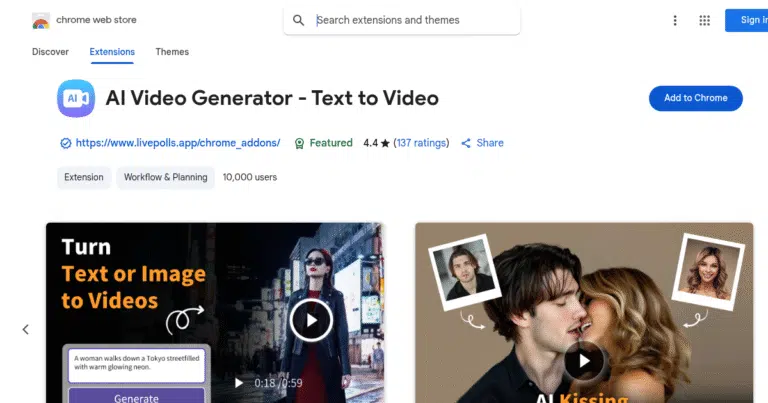Click the Share icon
Viewport: 768px width, 403px height.
pyautogui.click(x=466, y=143)
